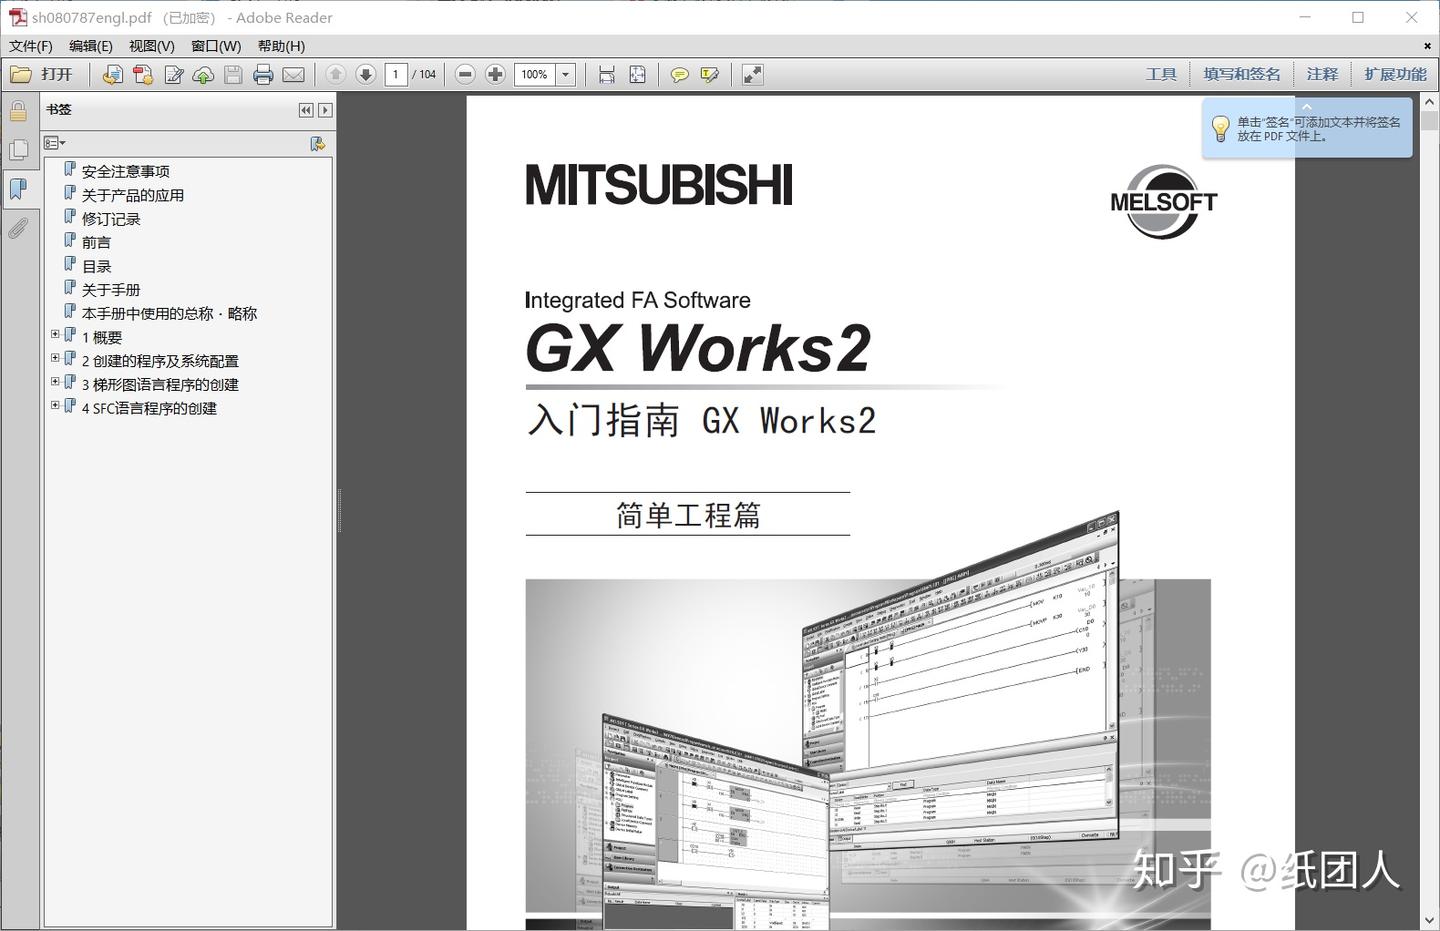Open the zoom percentage dropdown
Screen dimensions: 1440x931
click(566, 74)
